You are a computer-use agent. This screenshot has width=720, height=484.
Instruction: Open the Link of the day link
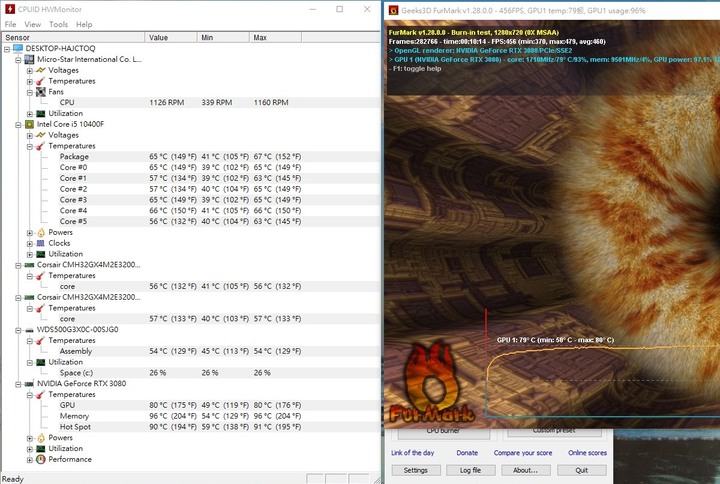tap(412, 453)
